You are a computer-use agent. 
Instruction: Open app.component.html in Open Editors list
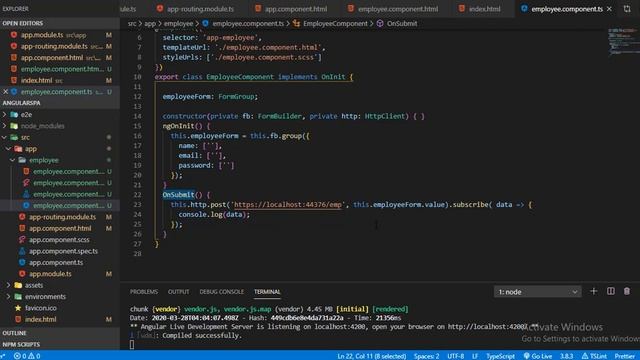59,58
